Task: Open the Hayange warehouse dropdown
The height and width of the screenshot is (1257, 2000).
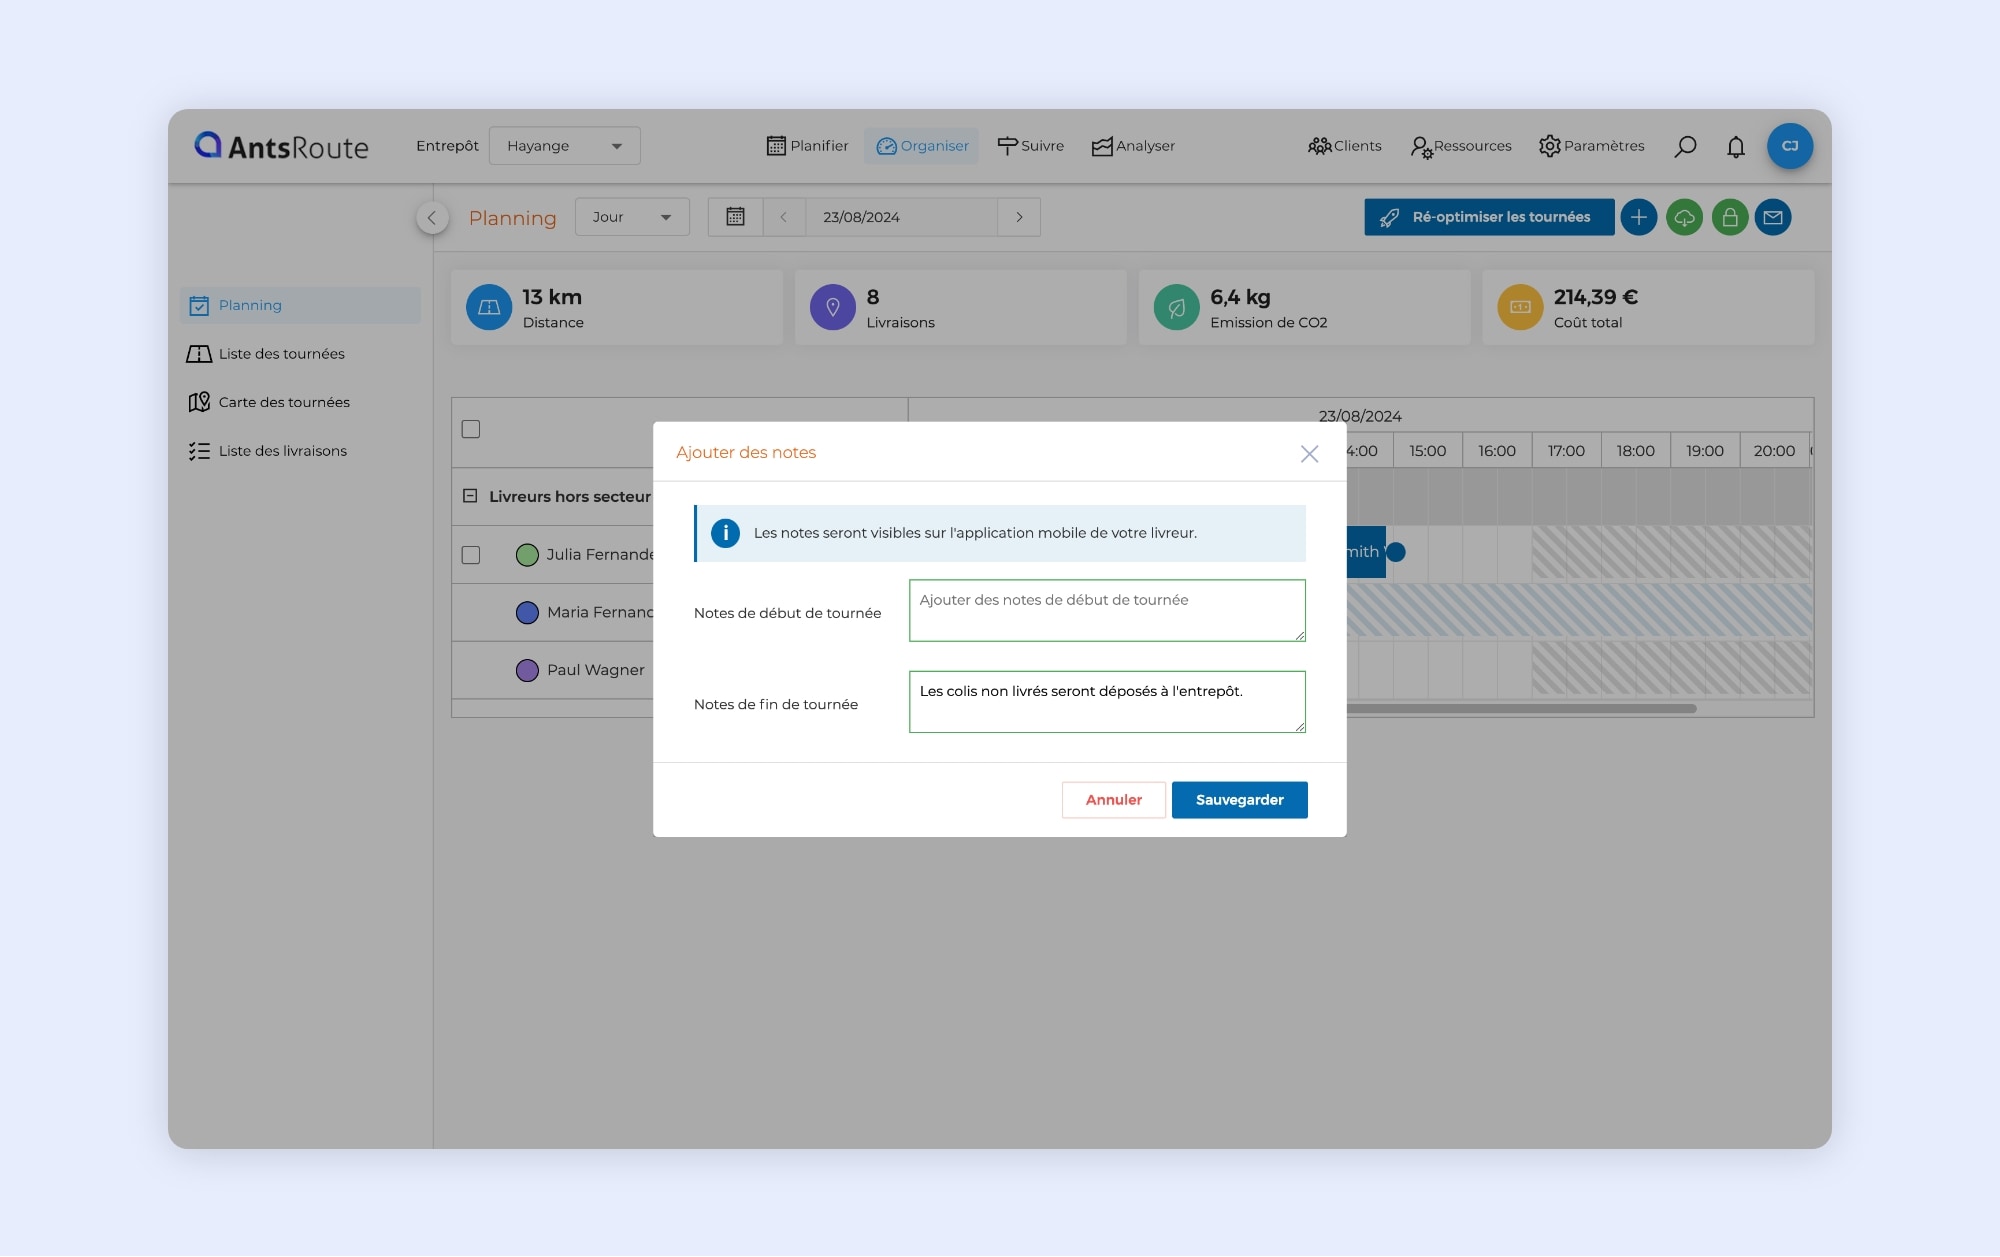Action: tap(564, 146)
